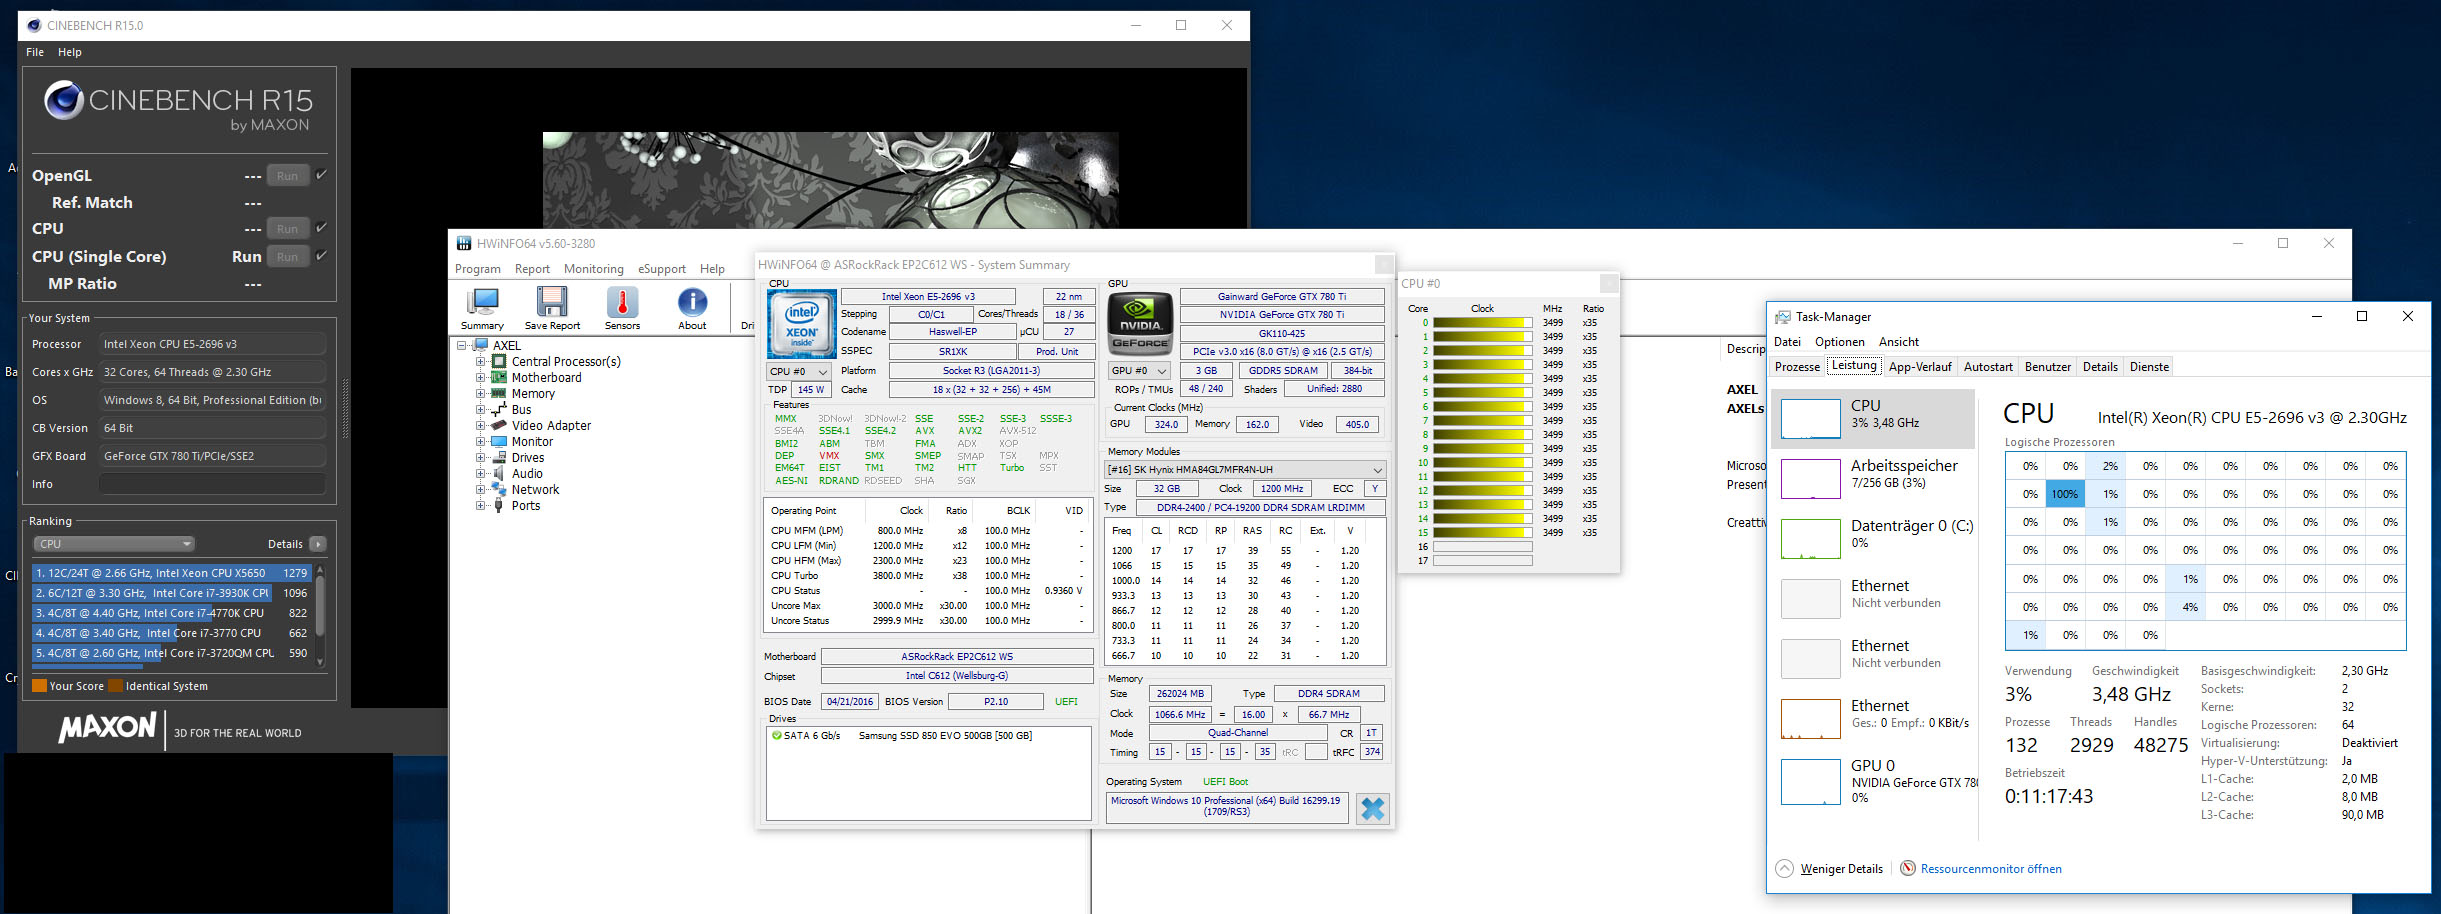Viewport: 2441px width, 914px height.
Task: Switch to the Prozesse tab
Action: click(1797, 367)
